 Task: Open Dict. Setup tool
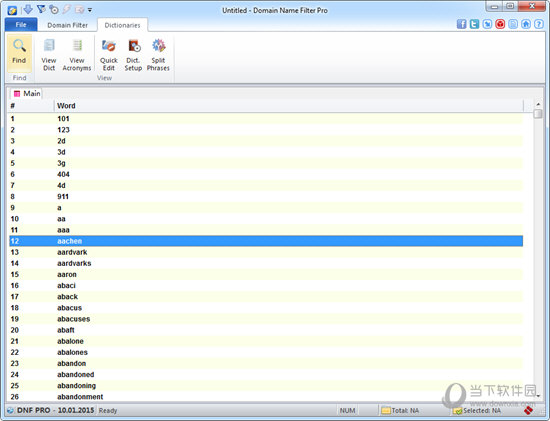[133, 55]
